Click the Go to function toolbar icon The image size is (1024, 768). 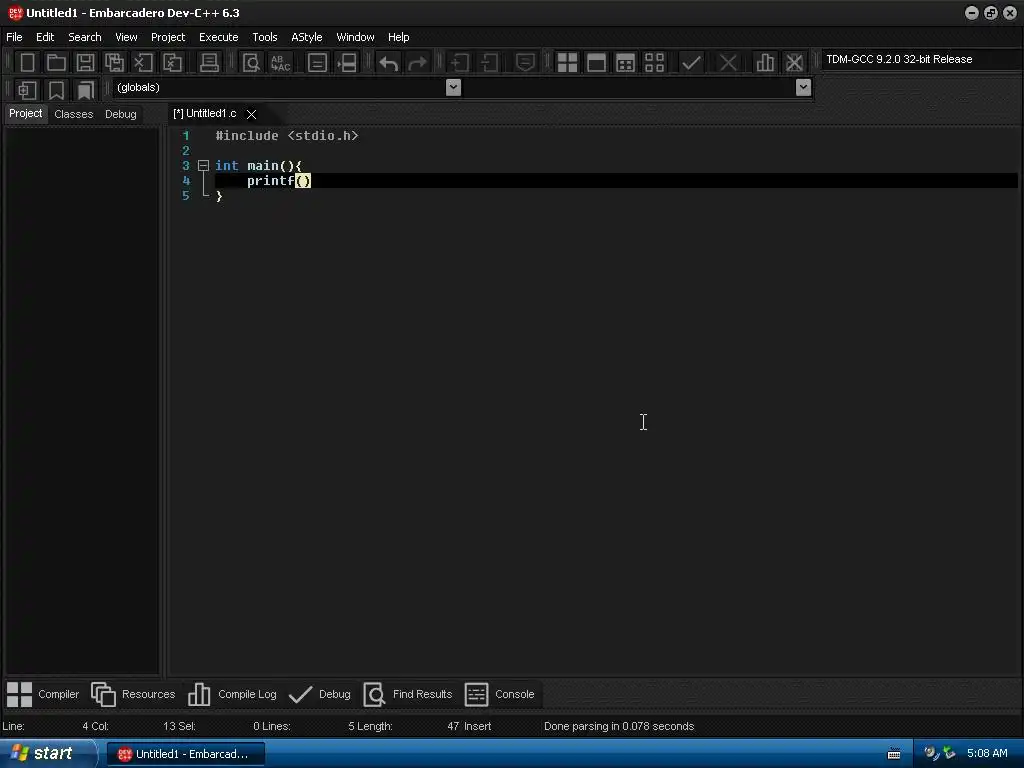[317, 63]
